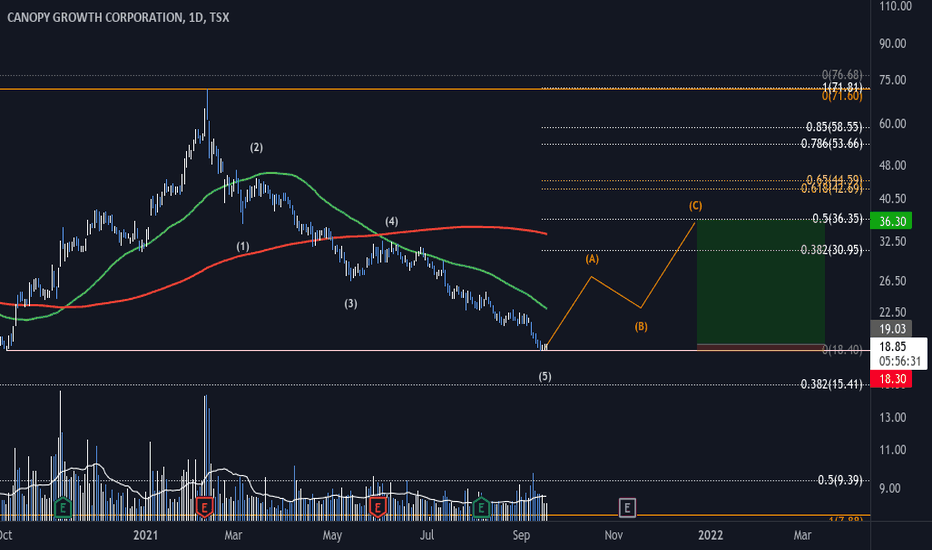
Task: Click the Nov label on time axis
Action: (613, 535)
